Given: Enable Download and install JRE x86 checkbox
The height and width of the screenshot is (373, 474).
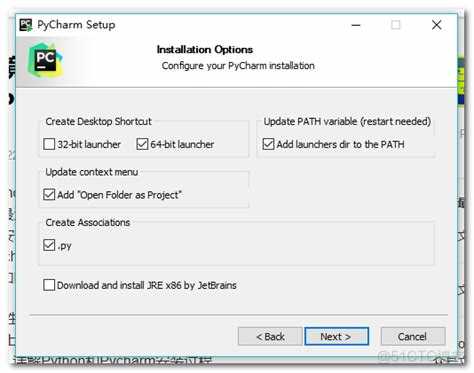Looking at the screenshot, I should point(49,285).
